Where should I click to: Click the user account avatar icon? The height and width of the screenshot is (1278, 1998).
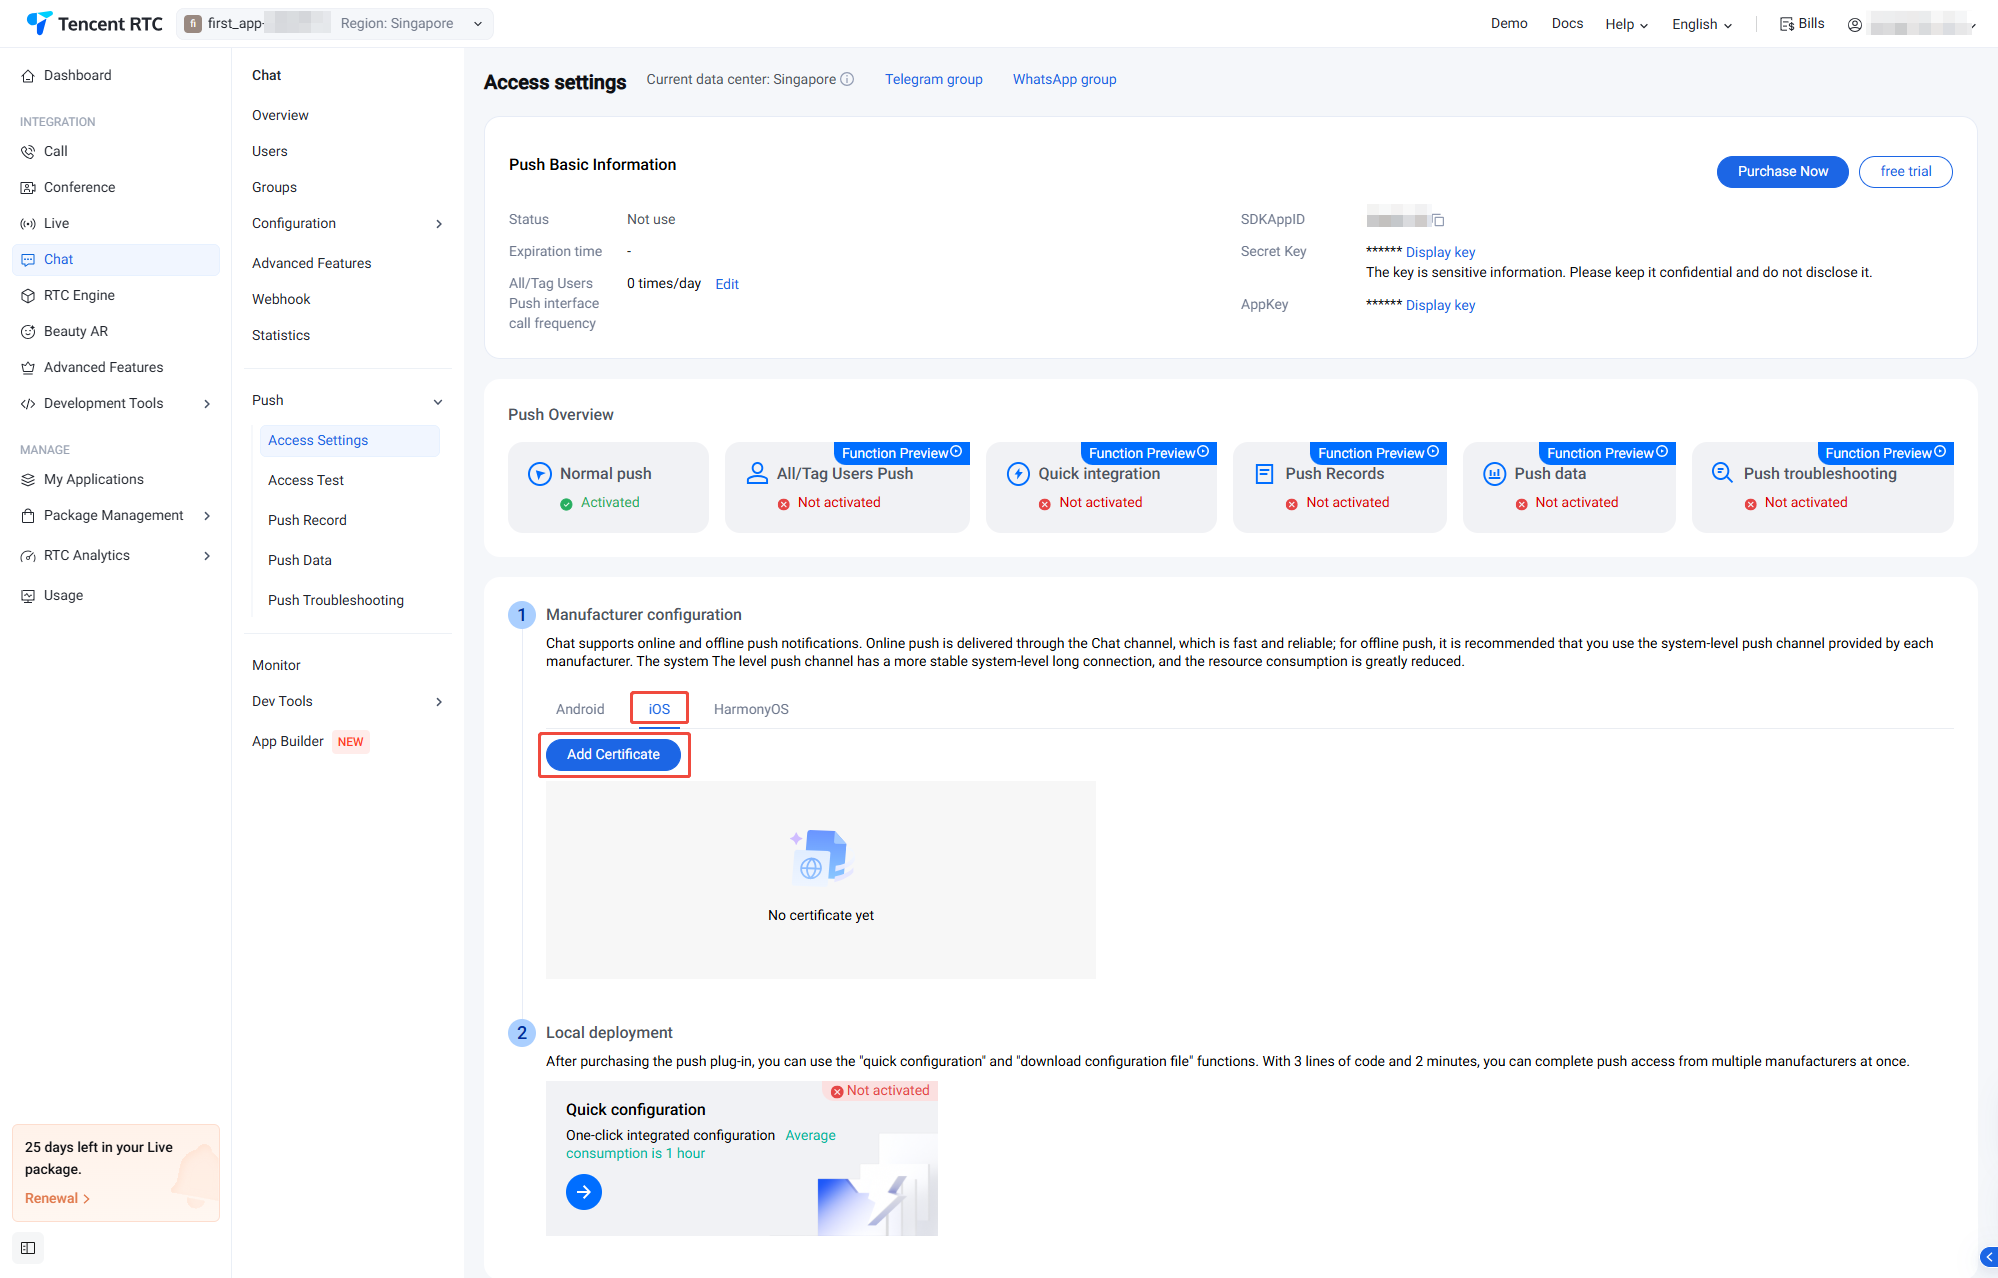point(1855,25)
